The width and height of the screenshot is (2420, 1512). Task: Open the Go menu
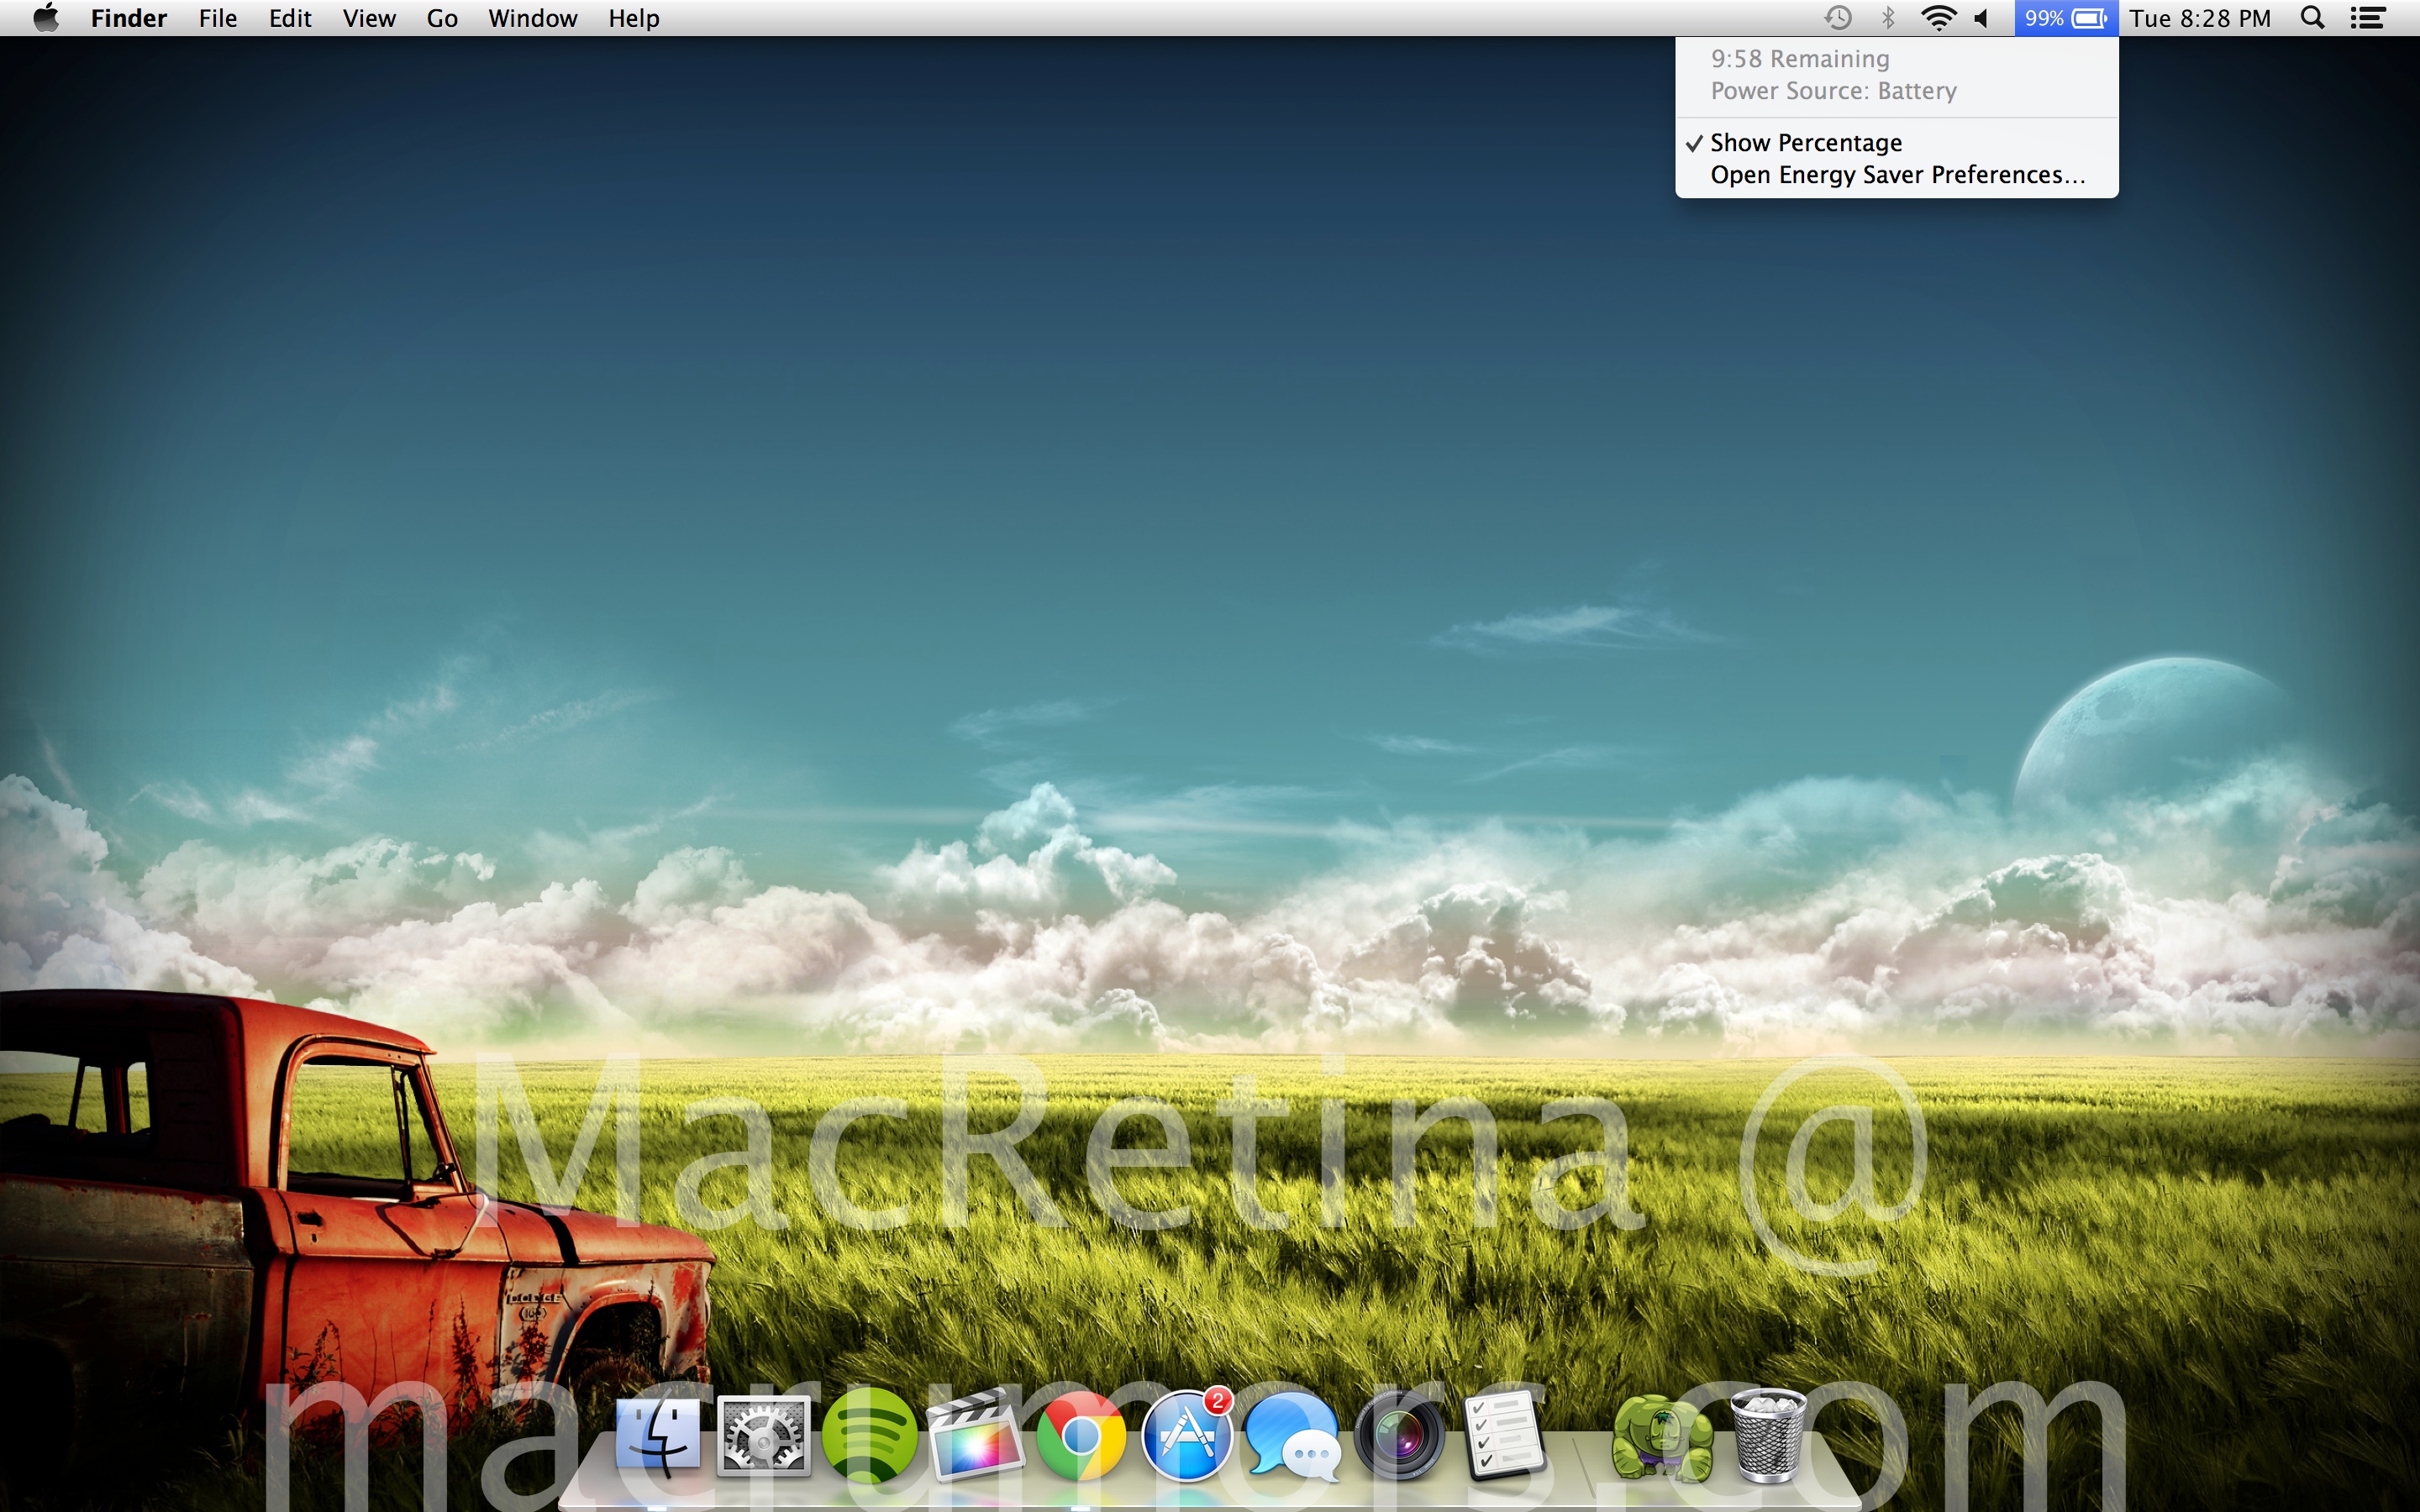click(x=442, y=18)
